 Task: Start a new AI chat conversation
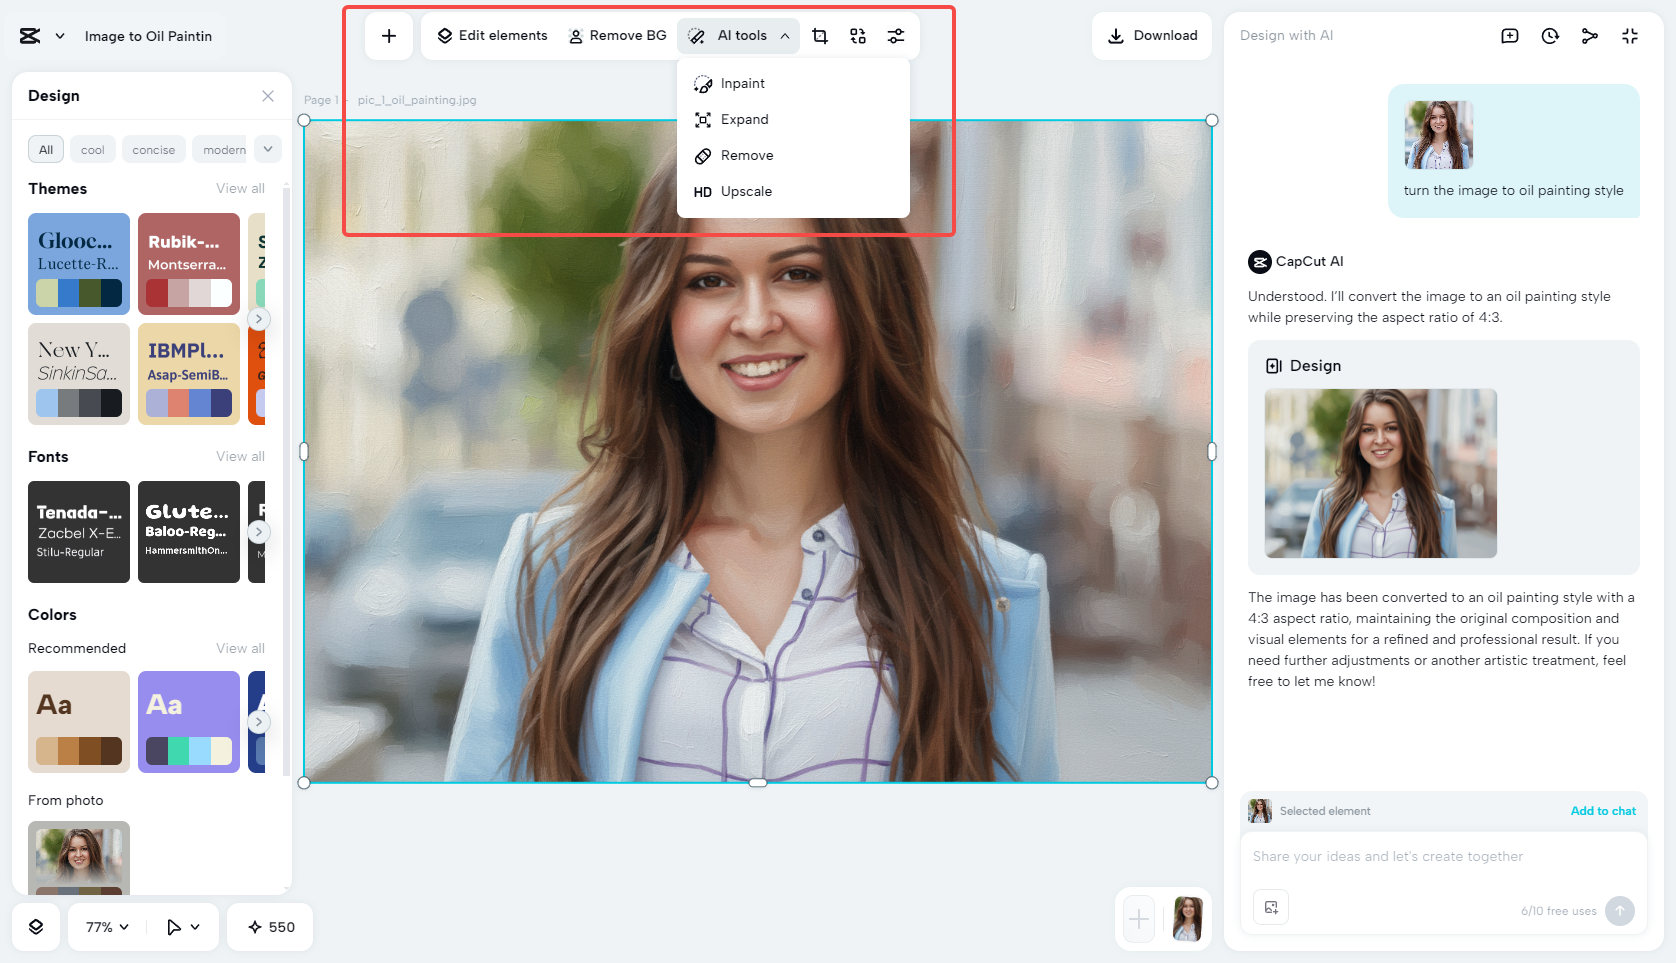click(x=1509, y=35)
